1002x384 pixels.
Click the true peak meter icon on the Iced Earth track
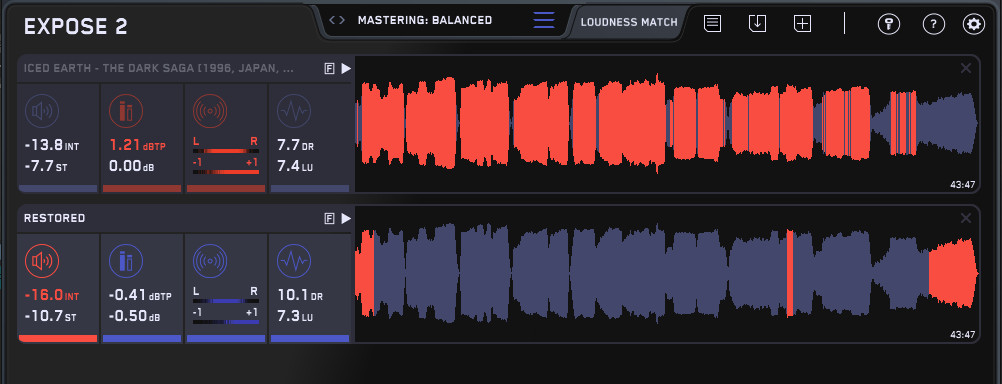126,111
